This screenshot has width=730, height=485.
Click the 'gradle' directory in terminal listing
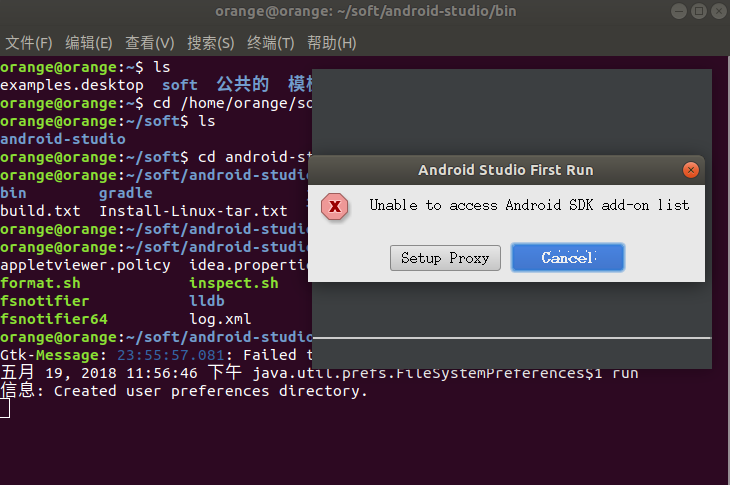[126, 194]
